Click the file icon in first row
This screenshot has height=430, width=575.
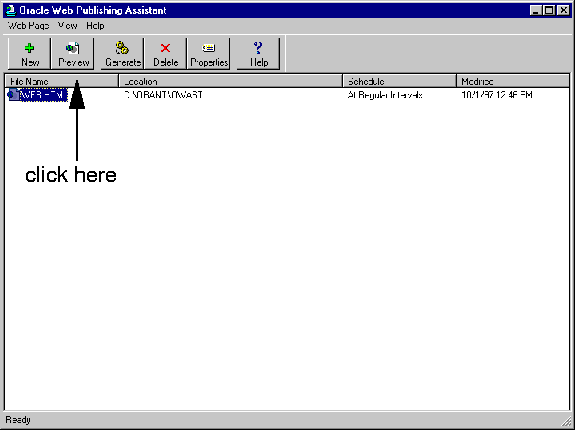[x=13, y=95]
